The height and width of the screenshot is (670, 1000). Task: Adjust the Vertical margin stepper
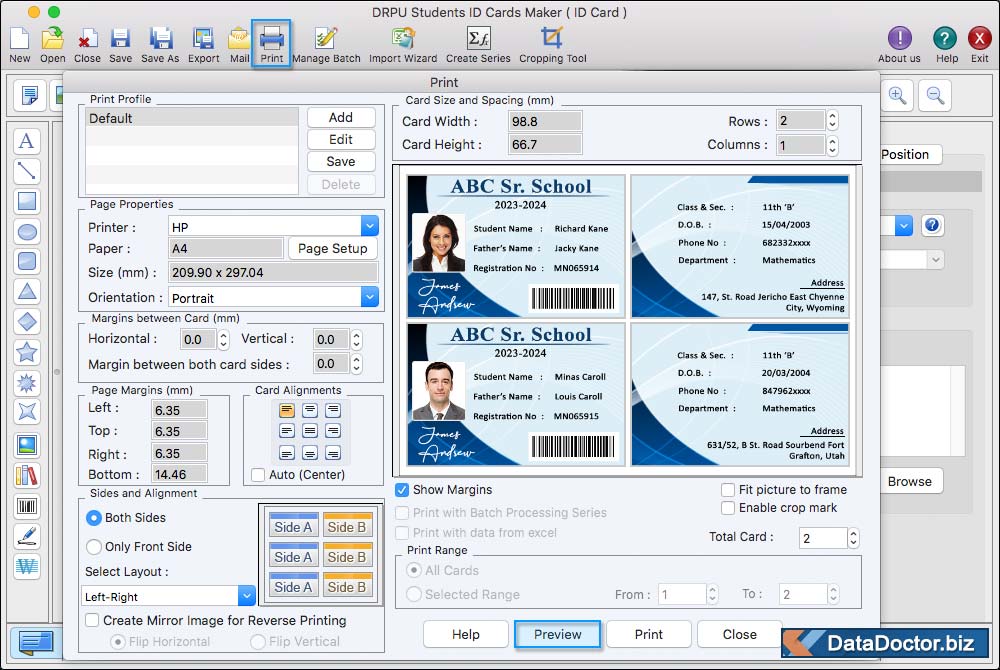pos(357,340)
